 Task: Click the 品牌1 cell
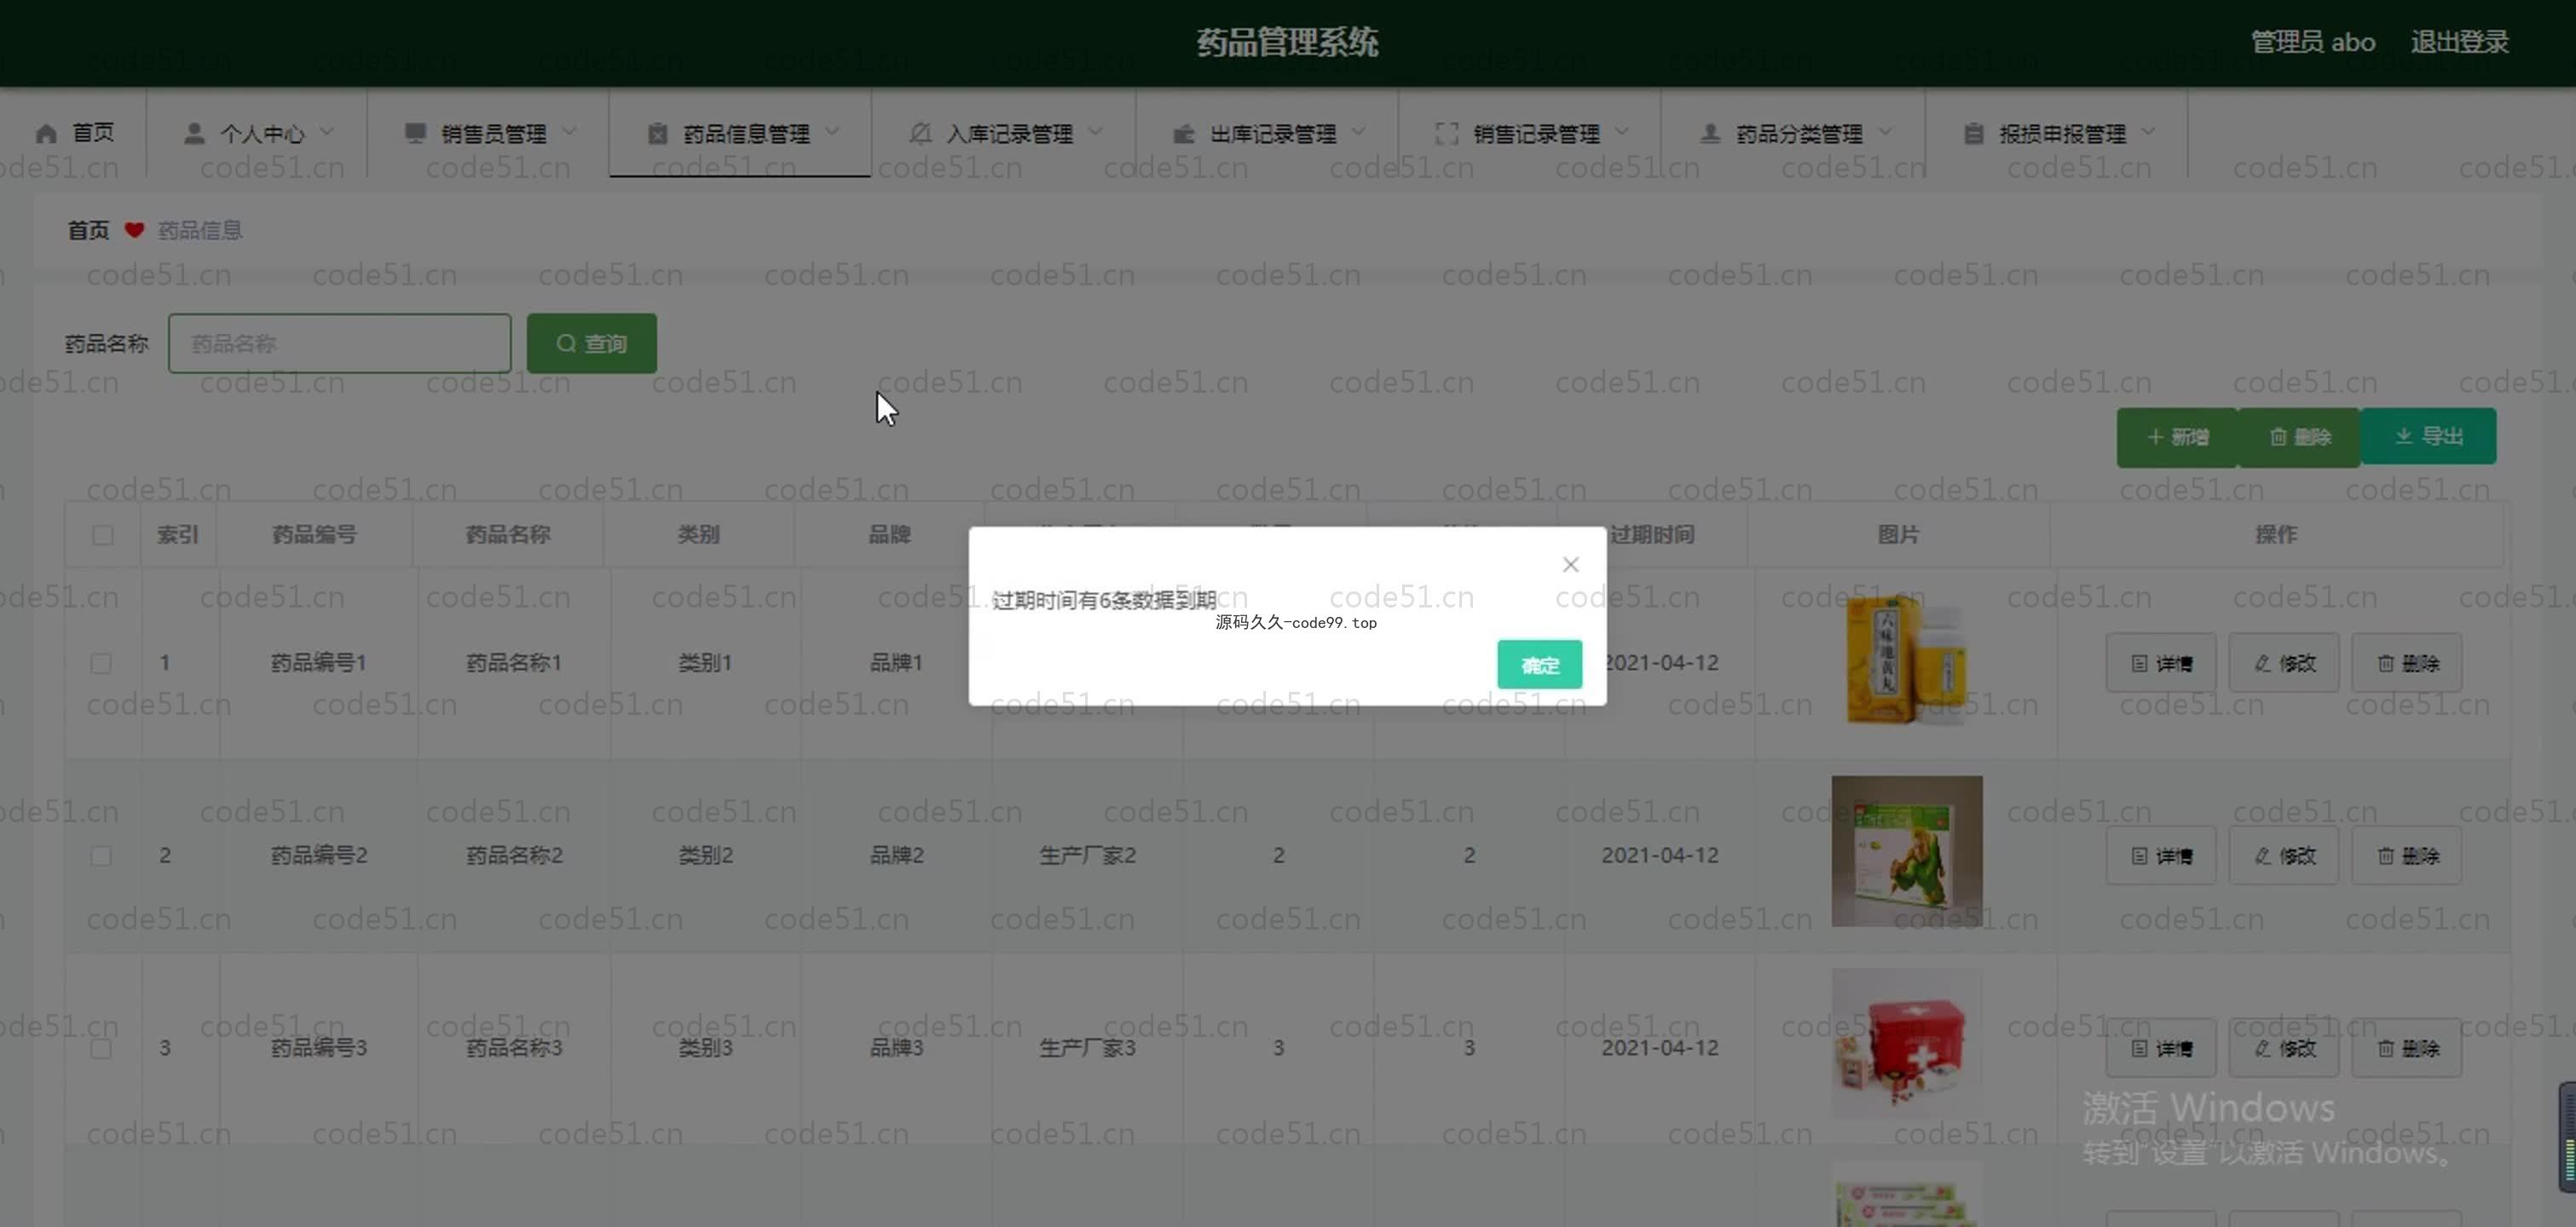(896, 663)
